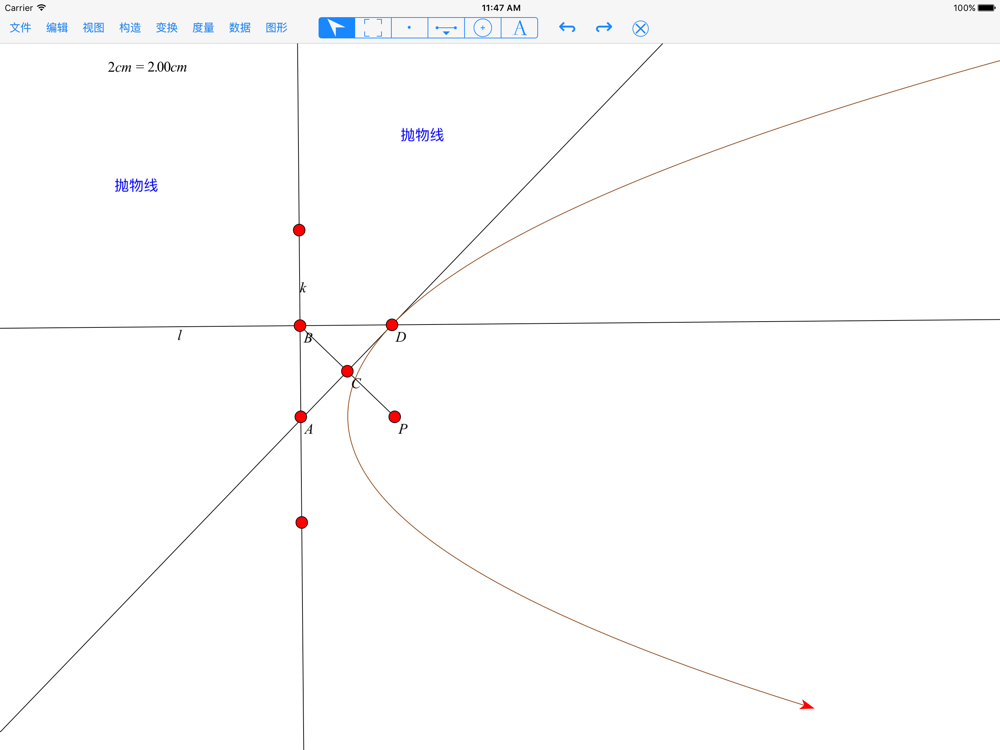Open the 视图 menu
The image size is (1000, 750).
(93, 28)
